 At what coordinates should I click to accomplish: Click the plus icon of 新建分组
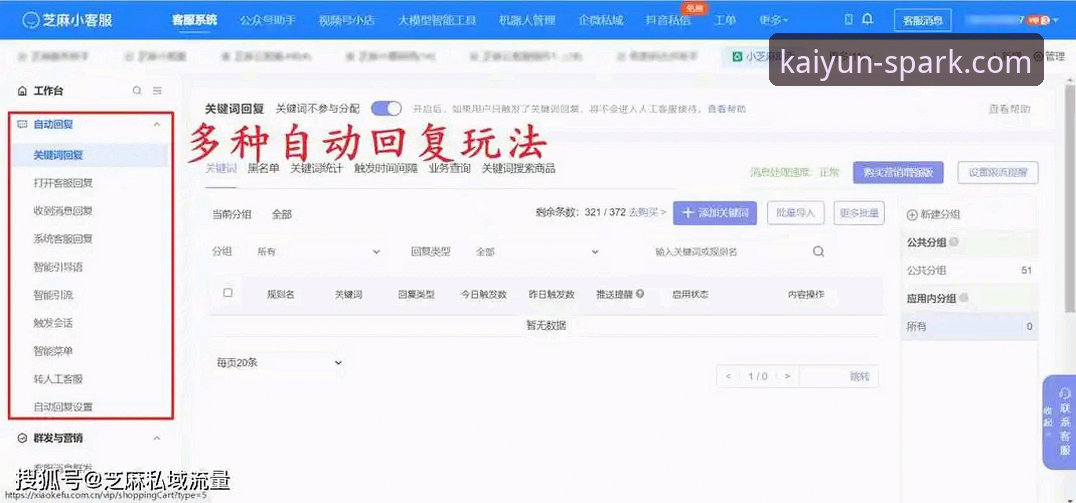pyautogui.click(x=912, y=215)
